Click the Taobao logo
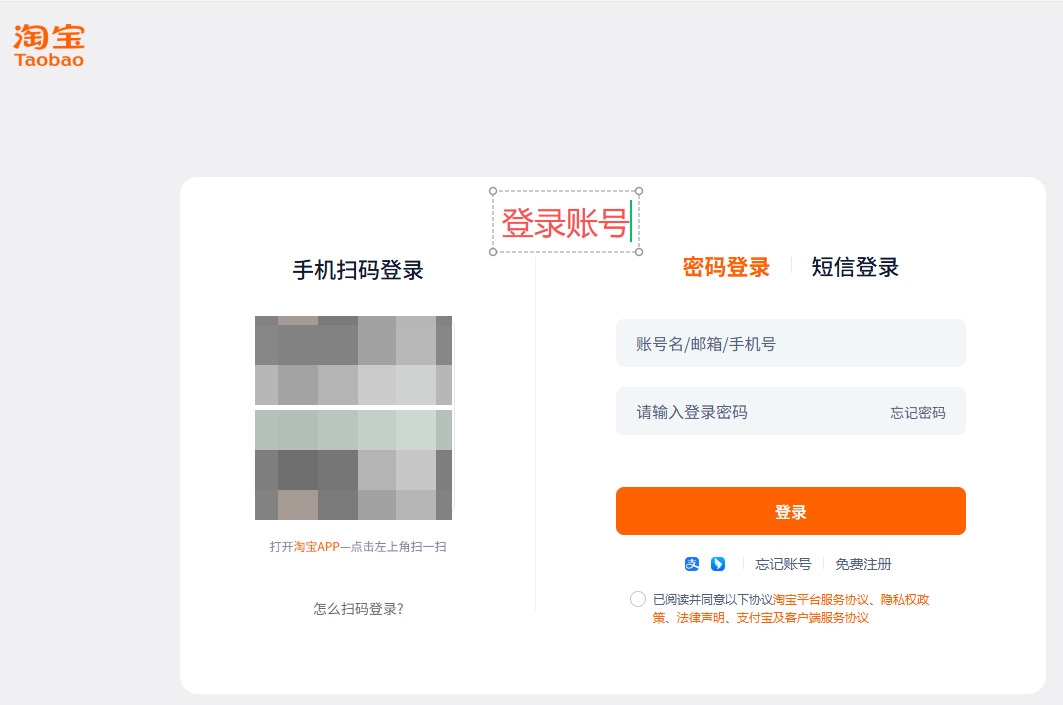This screenshot has width=1063, height=705. 49,45
